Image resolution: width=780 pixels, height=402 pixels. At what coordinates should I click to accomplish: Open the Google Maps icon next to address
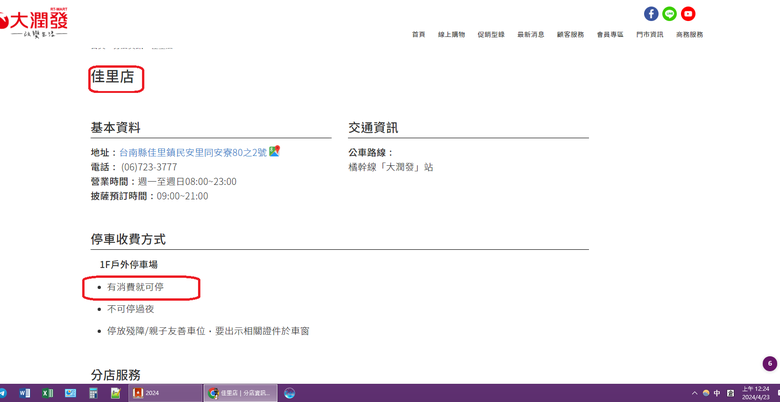[275, 151]
